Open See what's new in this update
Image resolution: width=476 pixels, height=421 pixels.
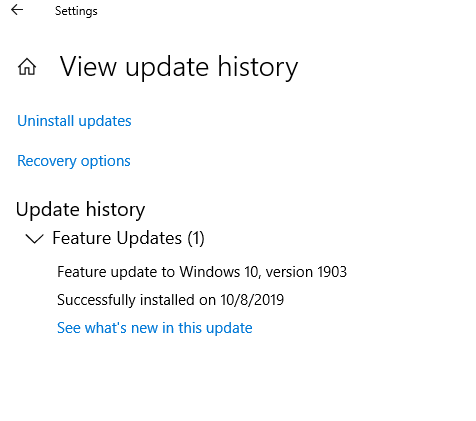pos(155,328)
